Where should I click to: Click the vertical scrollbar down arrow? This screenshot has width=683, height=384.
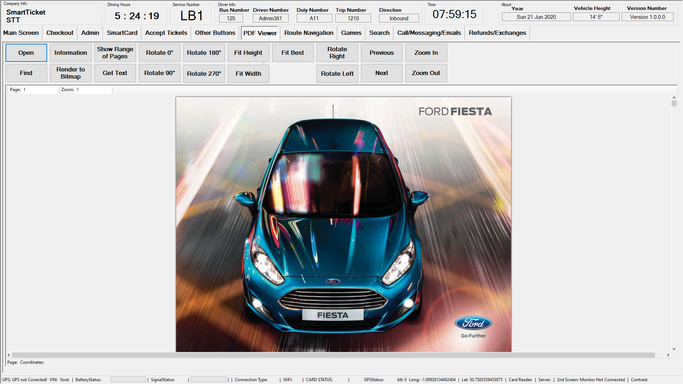(674, 349)
